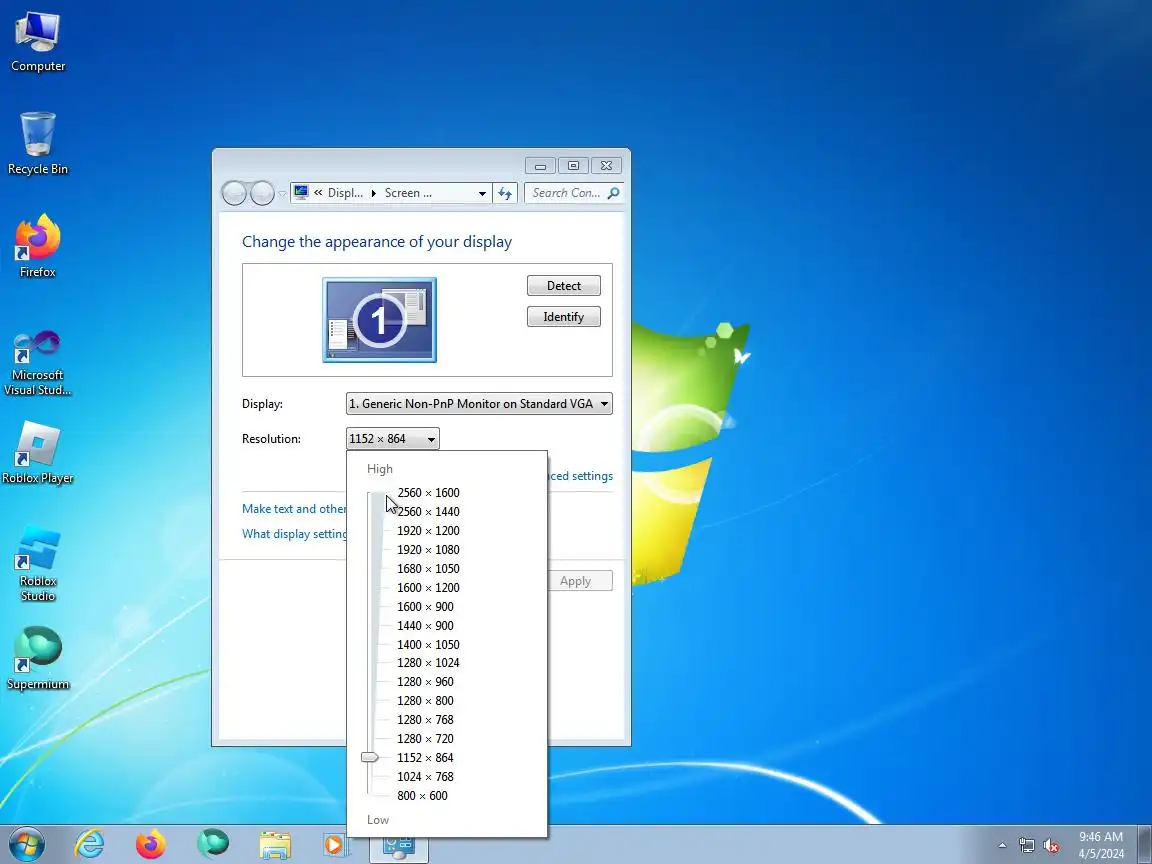This screenshot has height=864, width=1152.
Task: Click the Back navigation button
Action: [x=234, y=193]
